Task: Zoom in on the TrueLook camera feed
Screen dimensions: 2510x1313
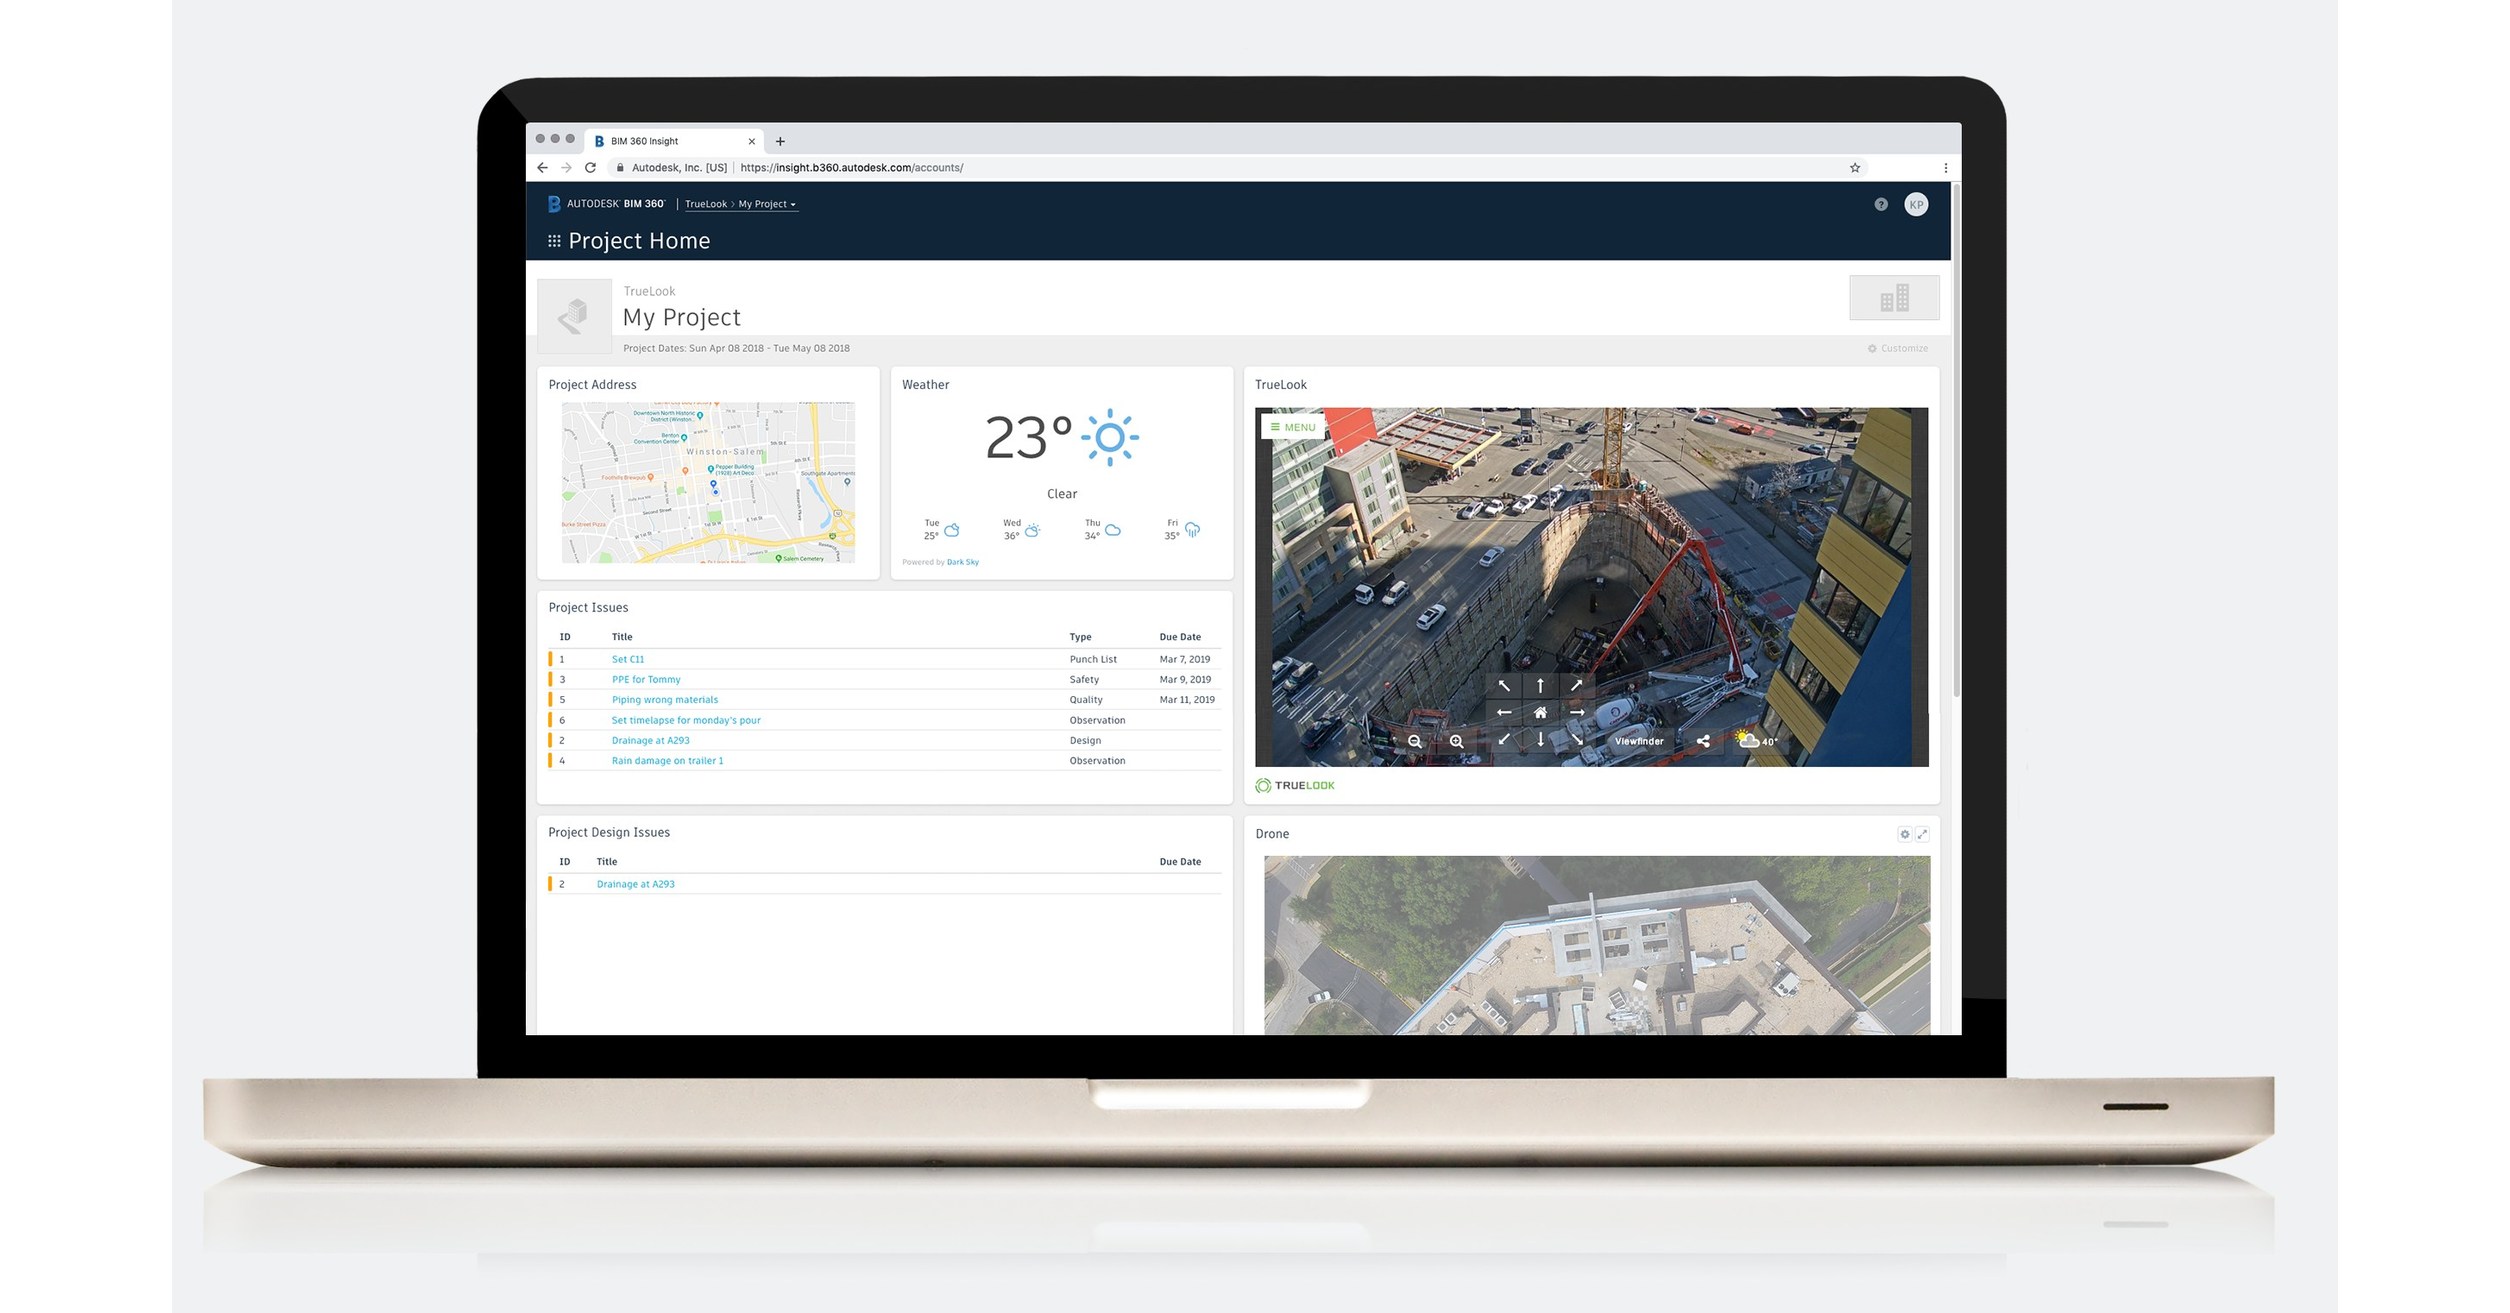Action: [1455, 742]
